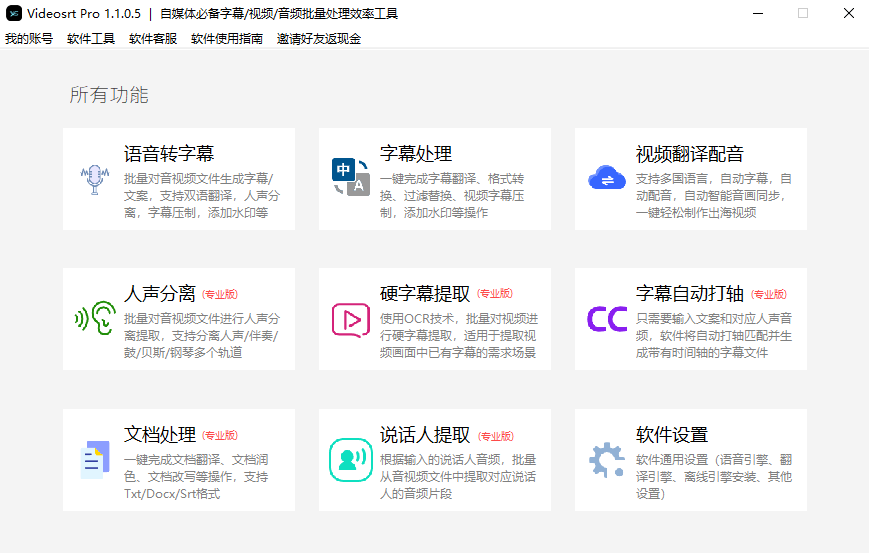Open the 邀请好友返现金 menu item
Screen dimensions: 869x553
click(x=319, y=39)
